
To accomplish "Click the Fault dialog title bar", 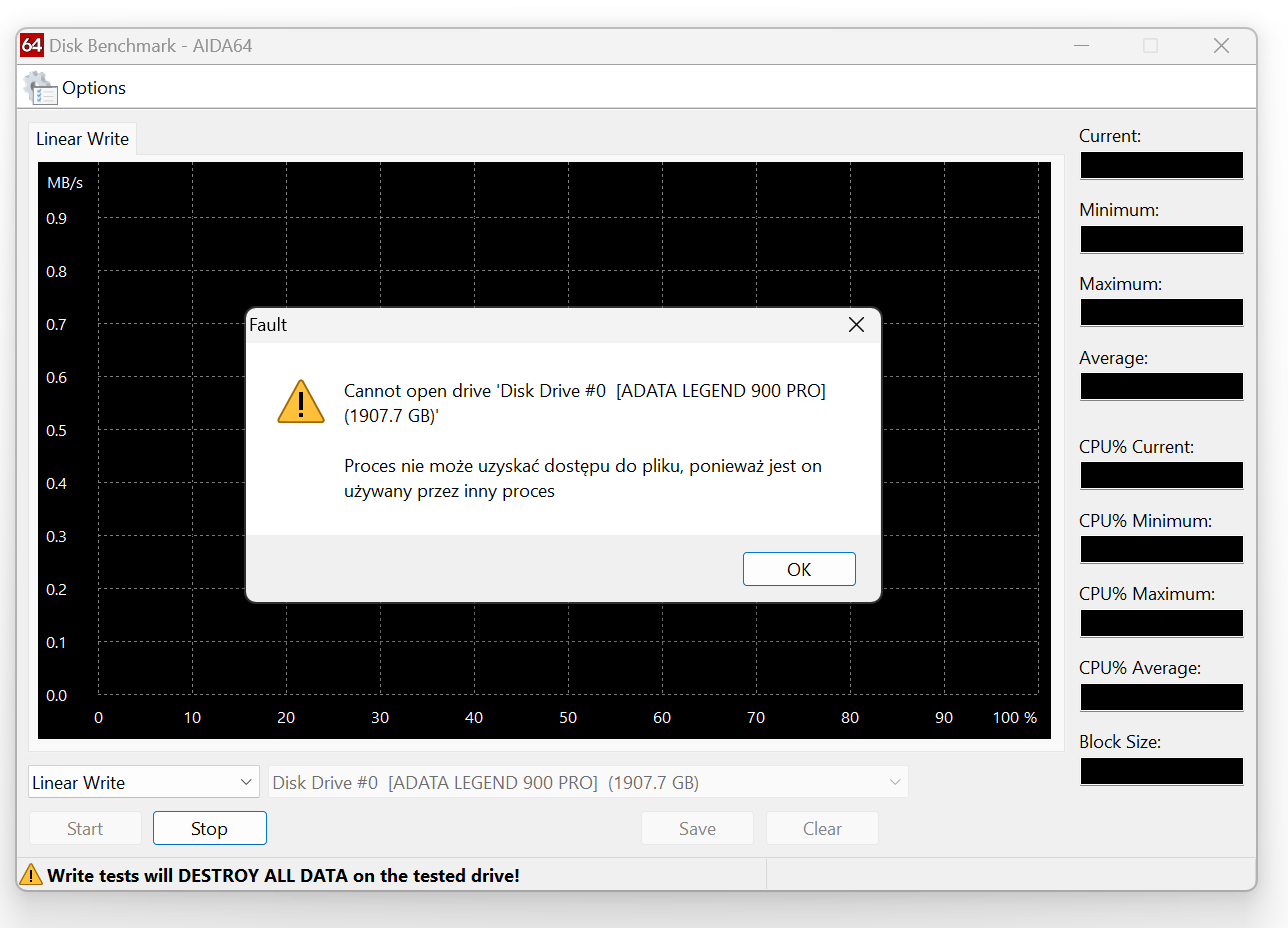I will pyautogui.click(x=540, y=325).
